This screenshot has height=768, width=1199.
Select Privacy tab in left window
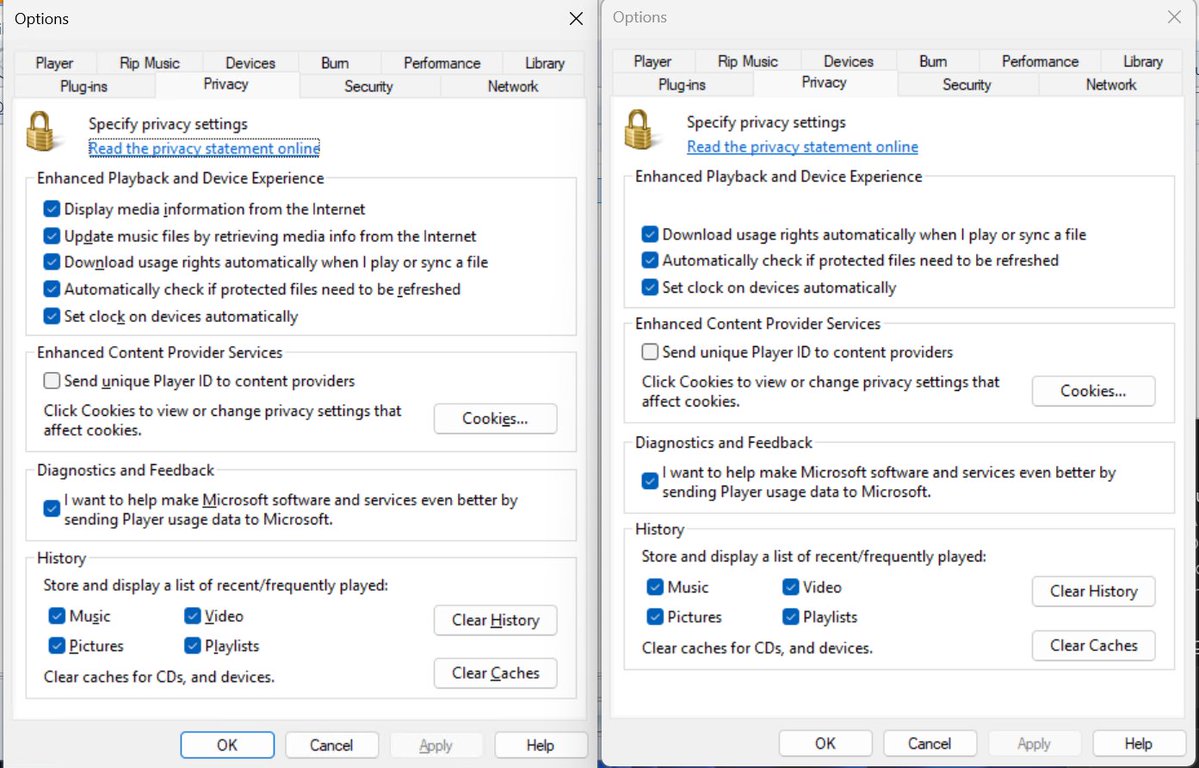[x=226, y=84]
